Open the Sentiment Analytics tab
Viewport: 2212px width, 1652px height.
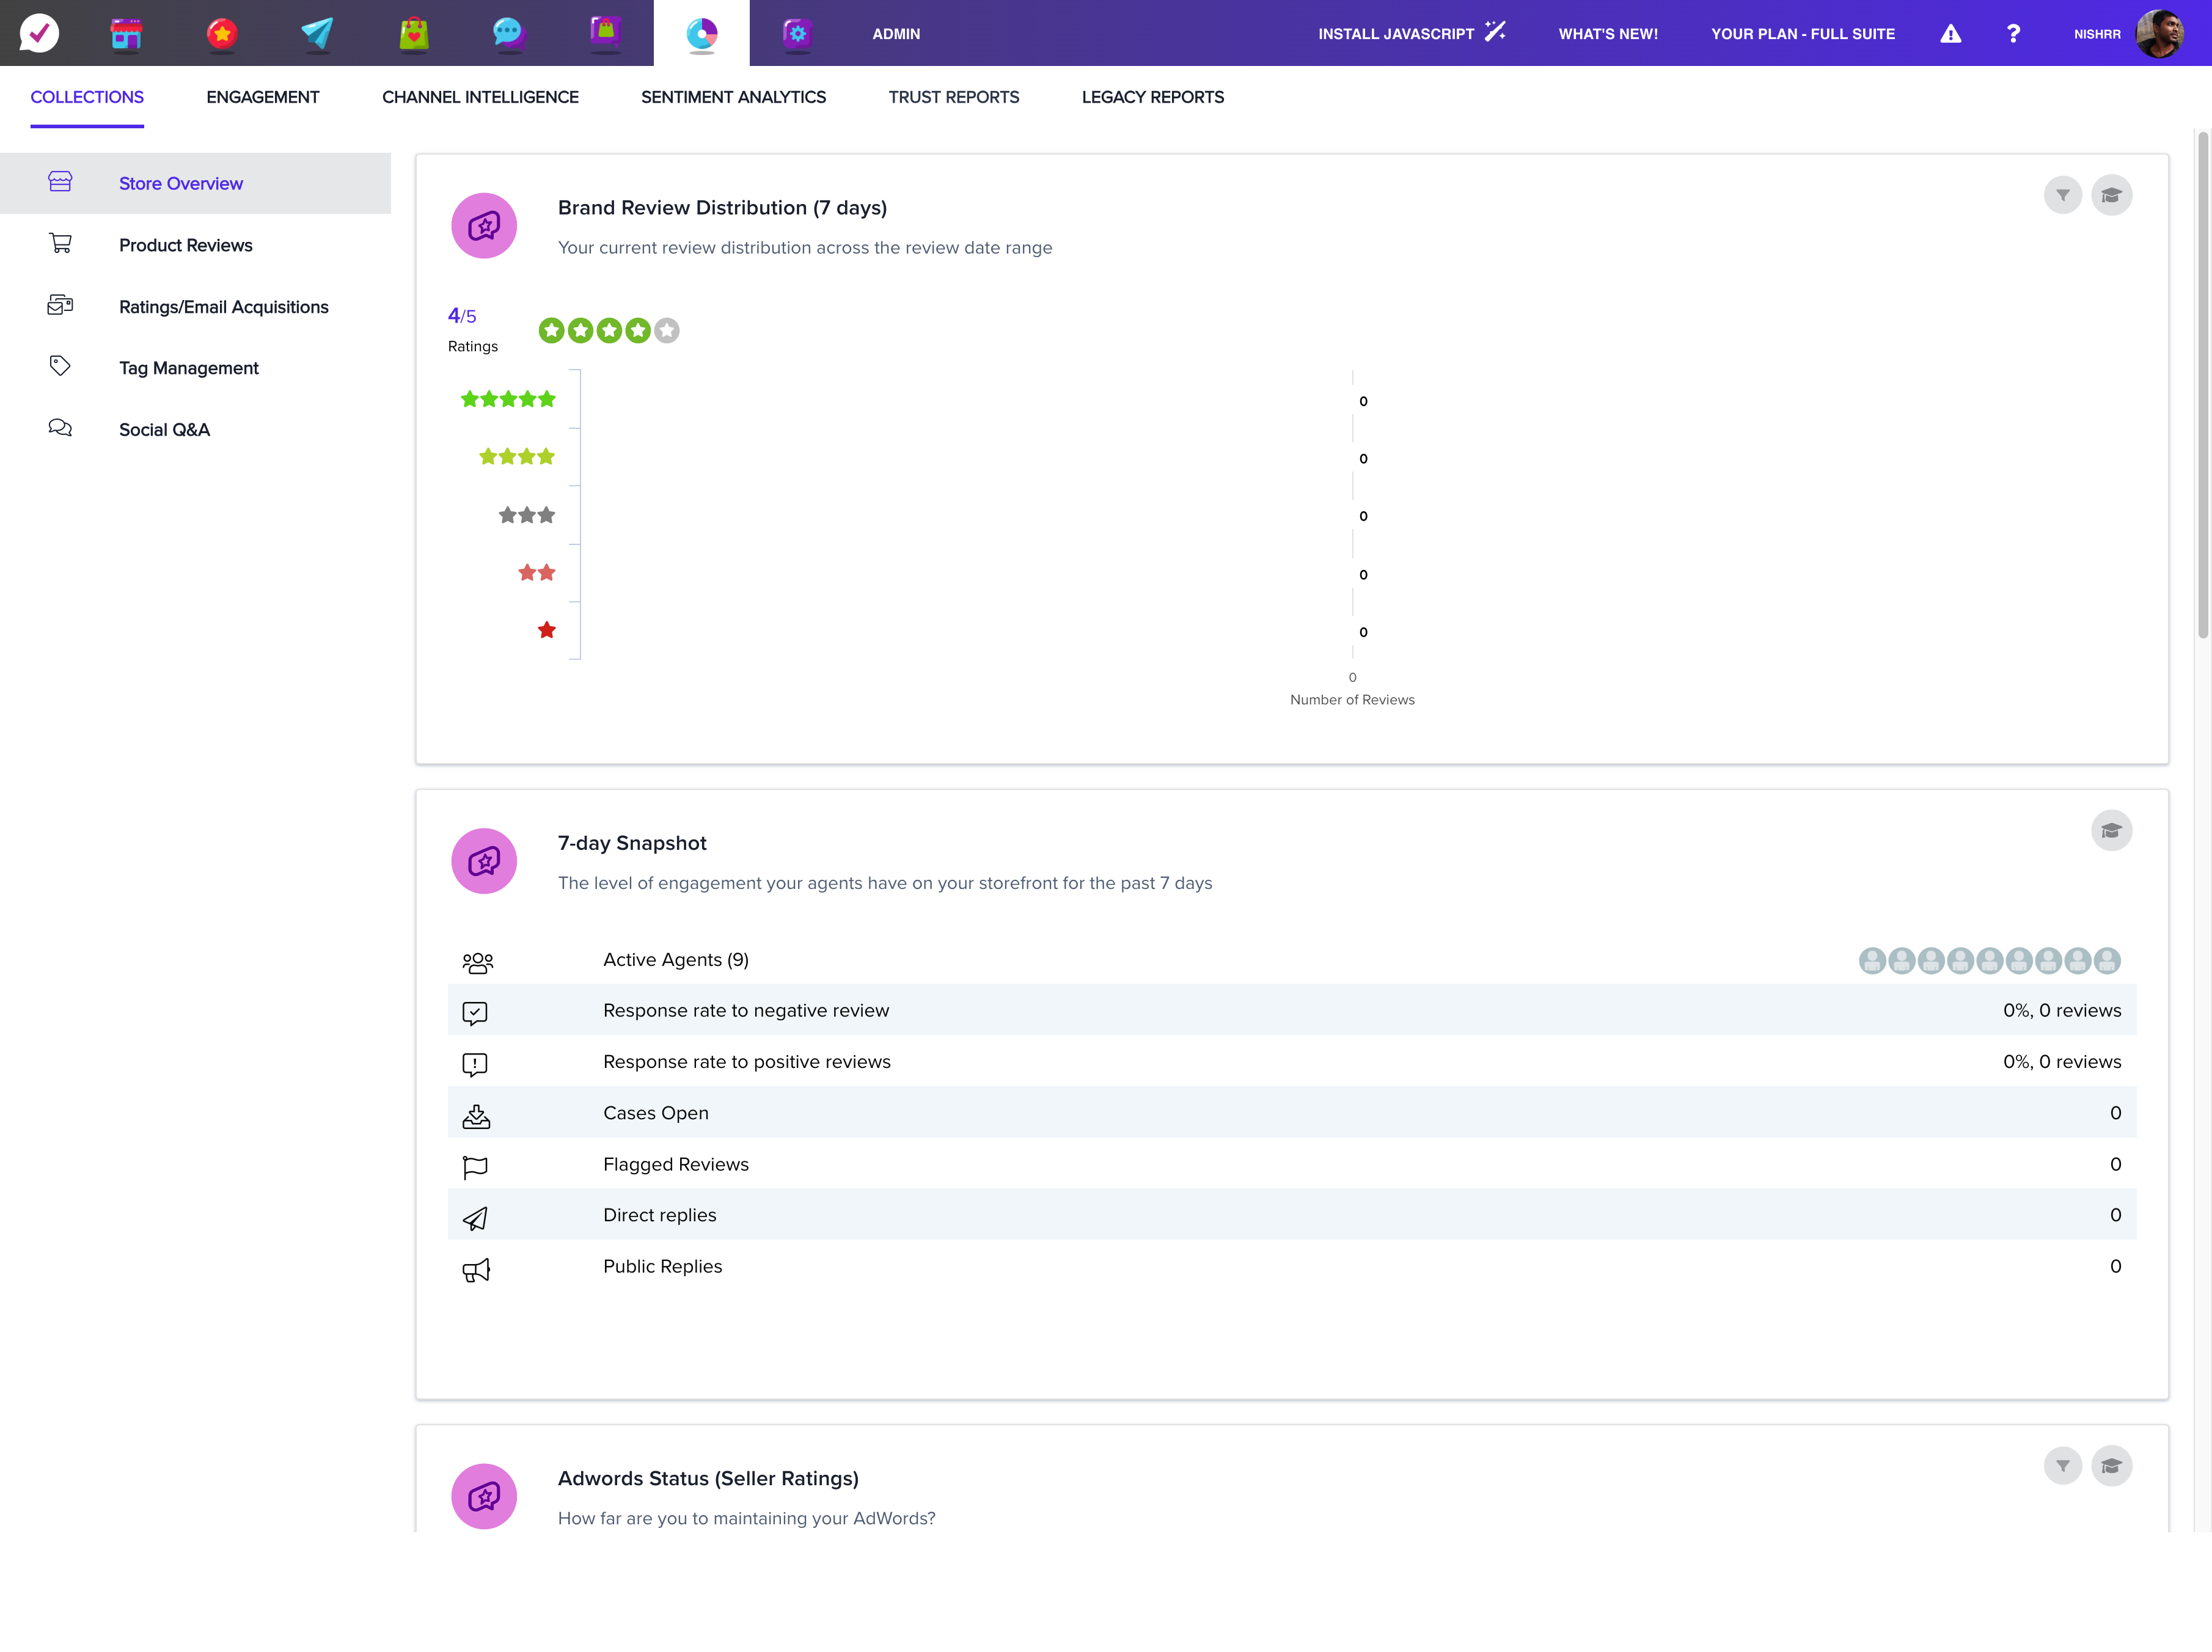733,97
